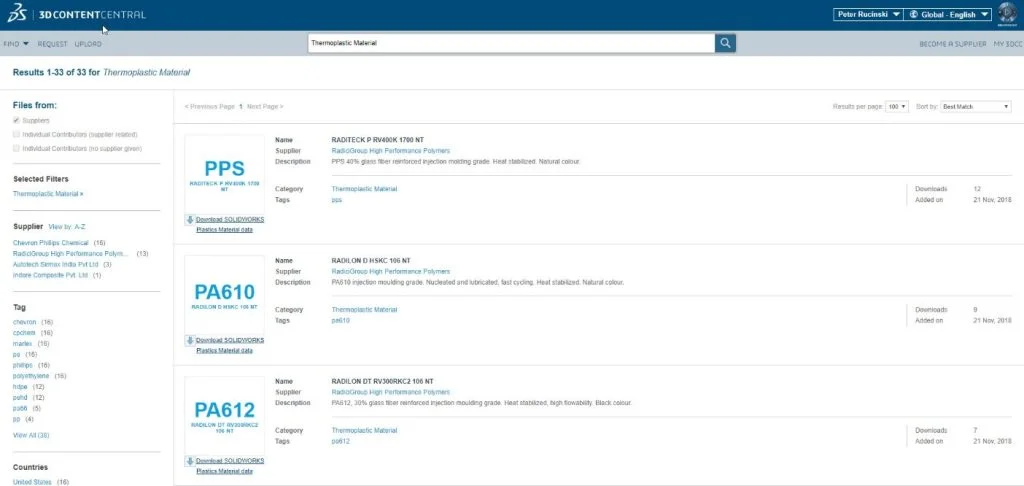Open the Peter Rucinski account dropdown
1024x486 pixels.
tap(868, 14)
